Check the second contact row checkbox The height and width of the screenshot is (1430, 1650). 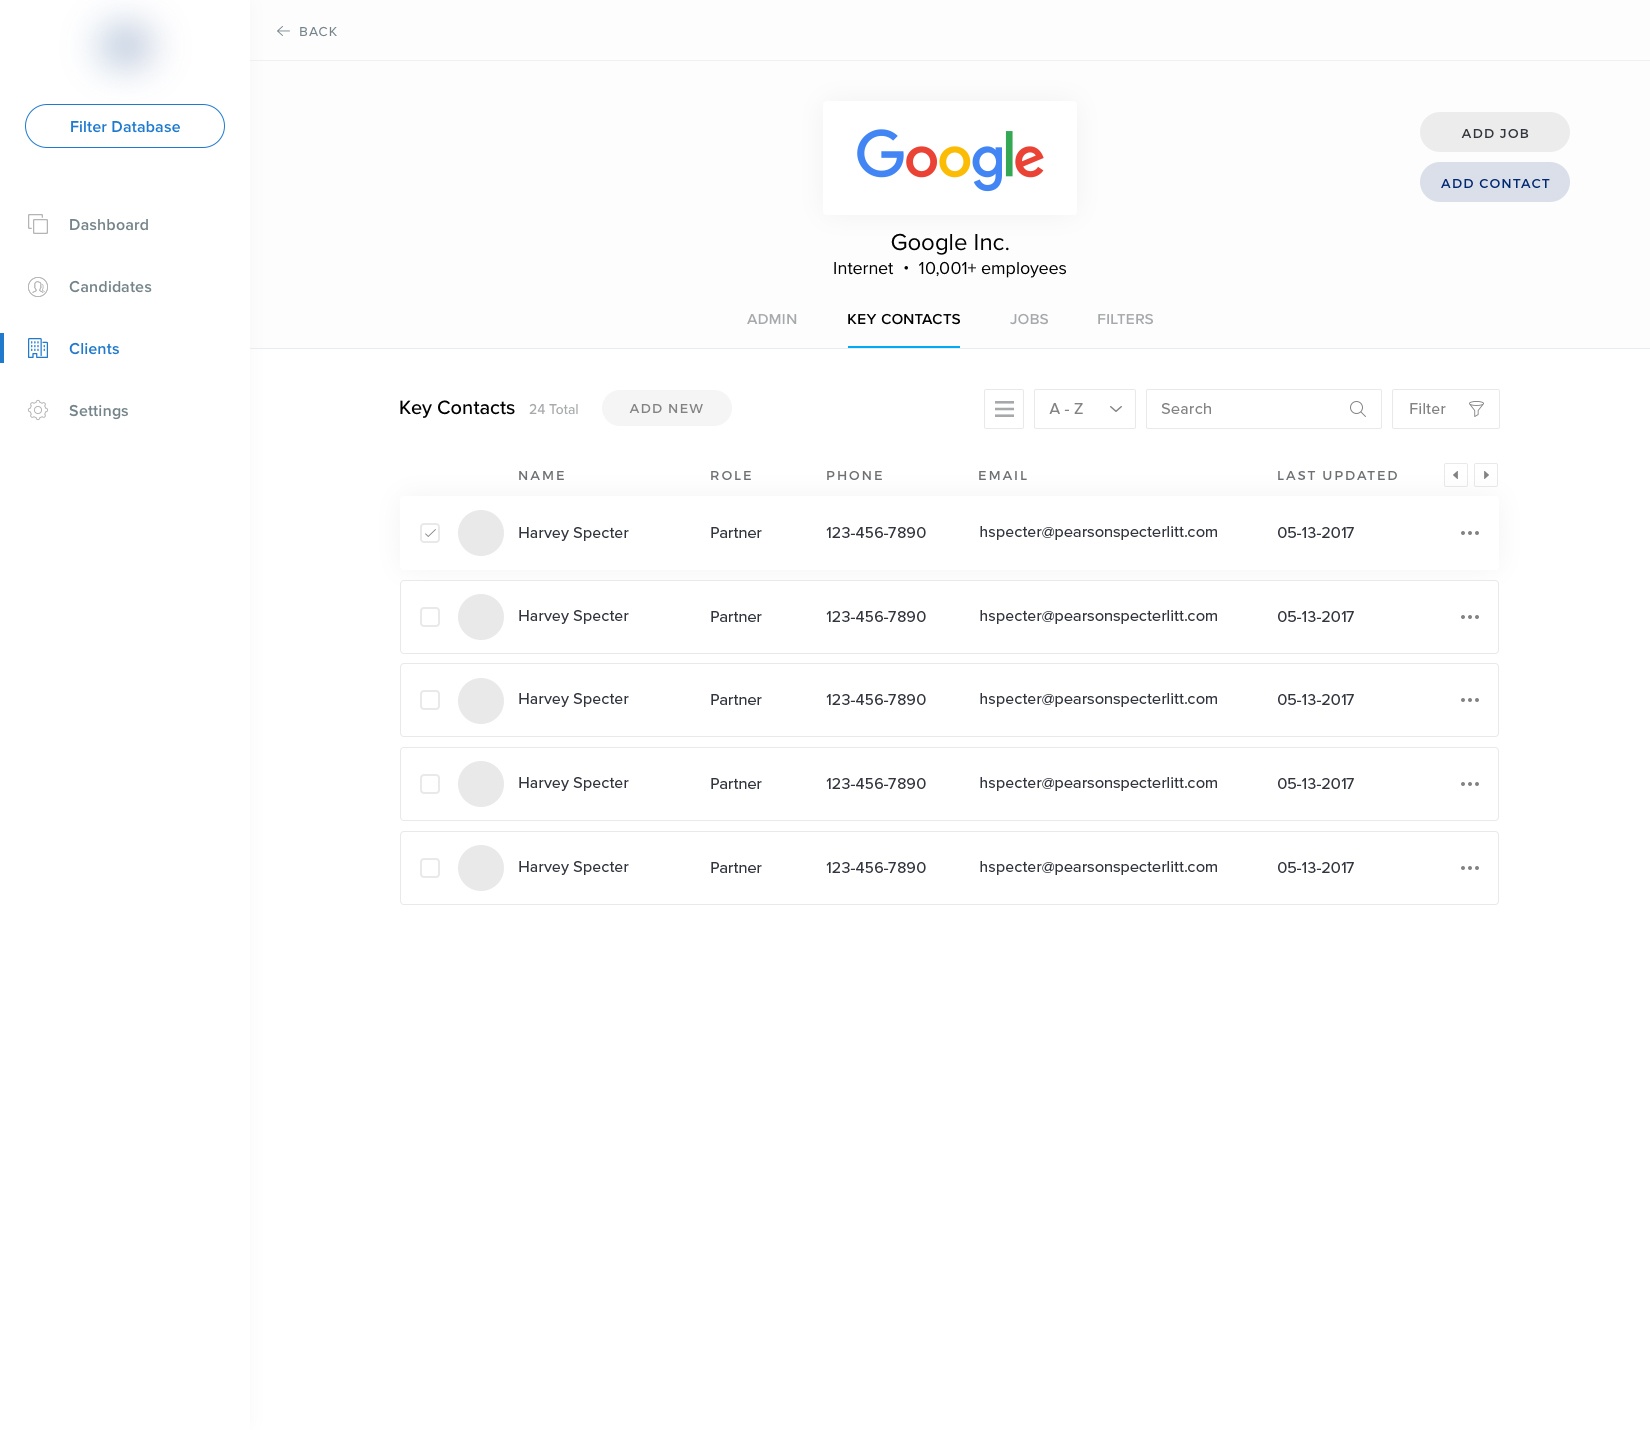(x=430, y=617)
